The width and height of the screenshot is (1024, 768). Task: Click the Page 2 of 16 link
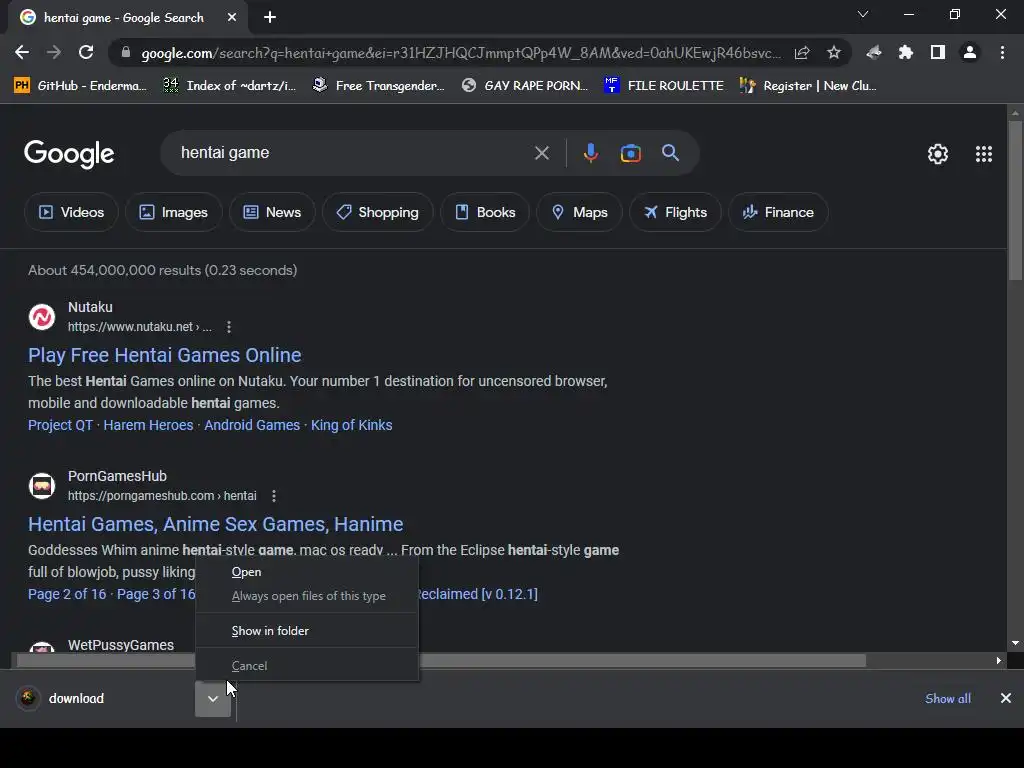tap(67, 594)
